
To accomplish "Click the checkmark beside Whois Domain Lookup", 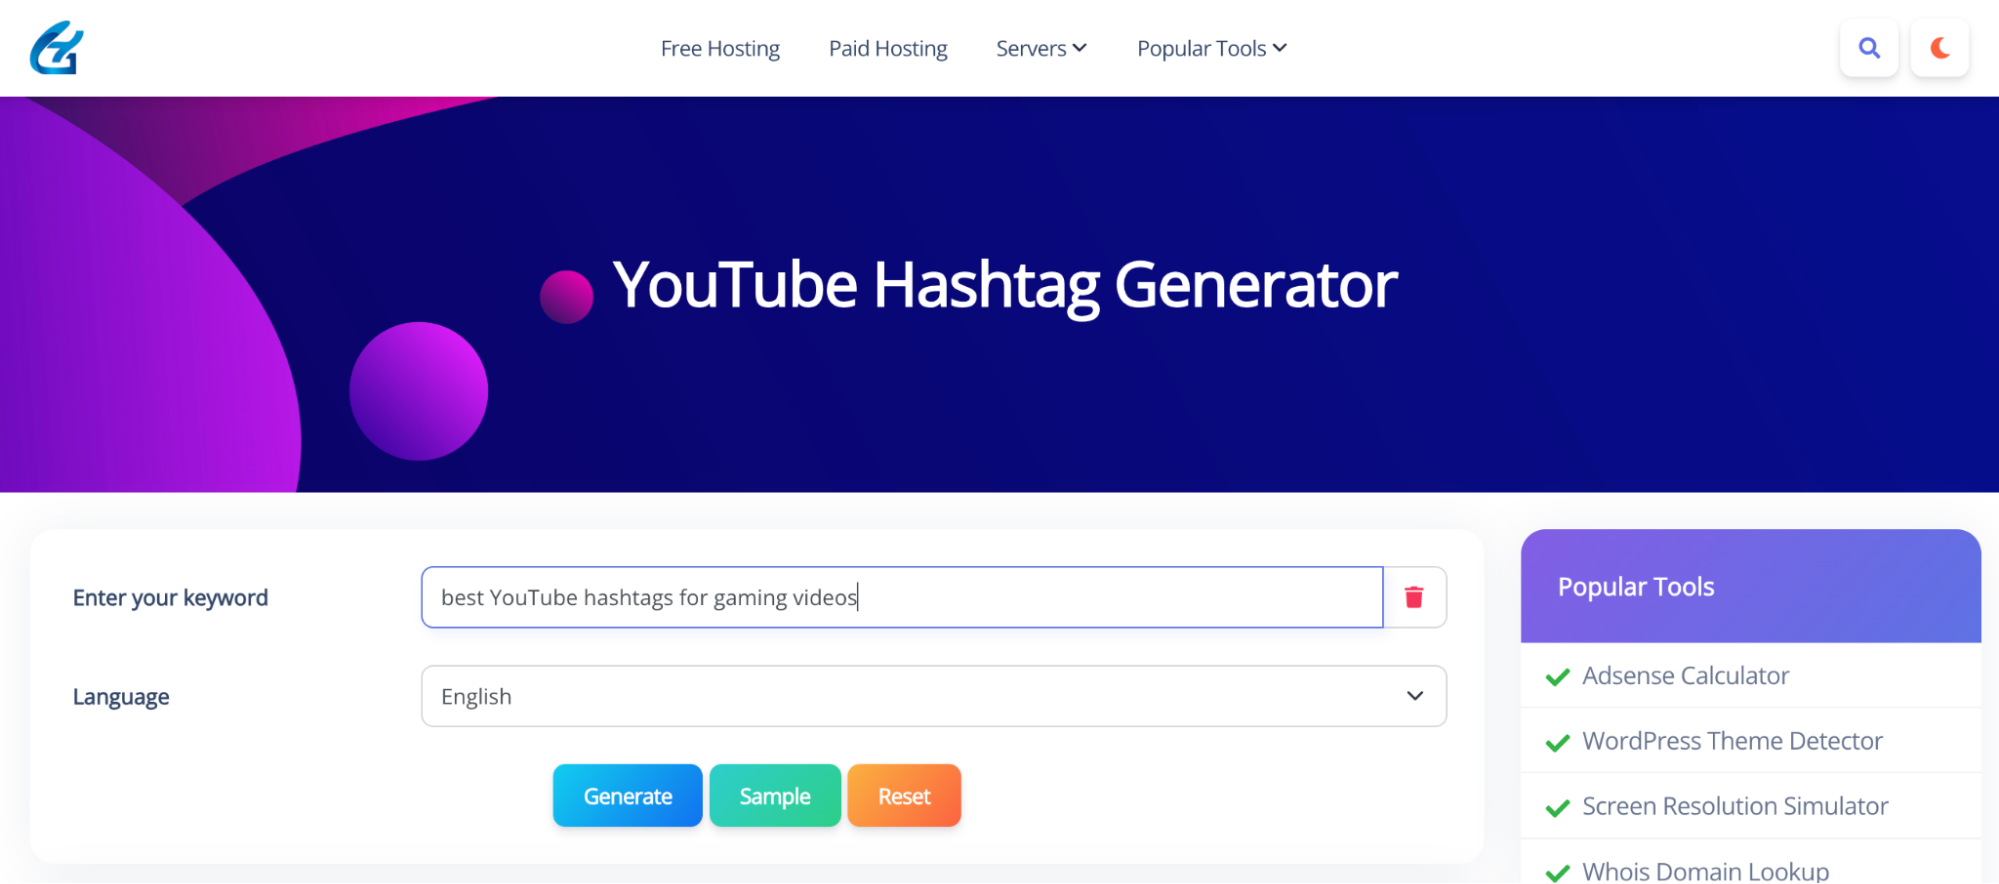I will [x=1557, y=872].
